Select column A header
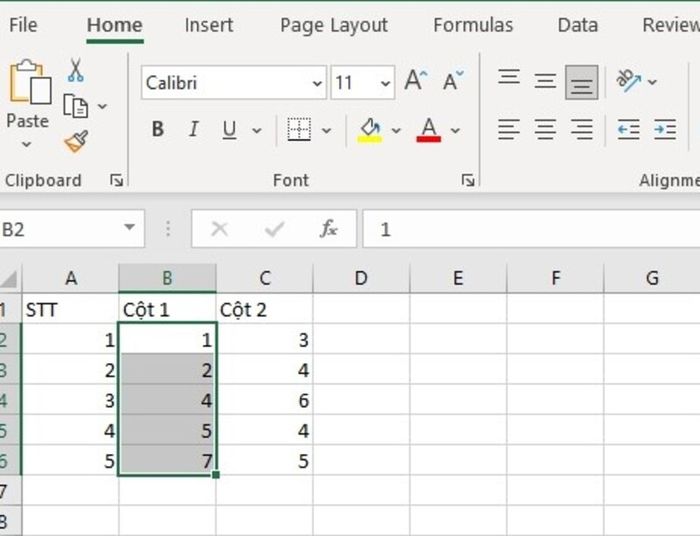 pyautogui.click(x=71, y=278)
